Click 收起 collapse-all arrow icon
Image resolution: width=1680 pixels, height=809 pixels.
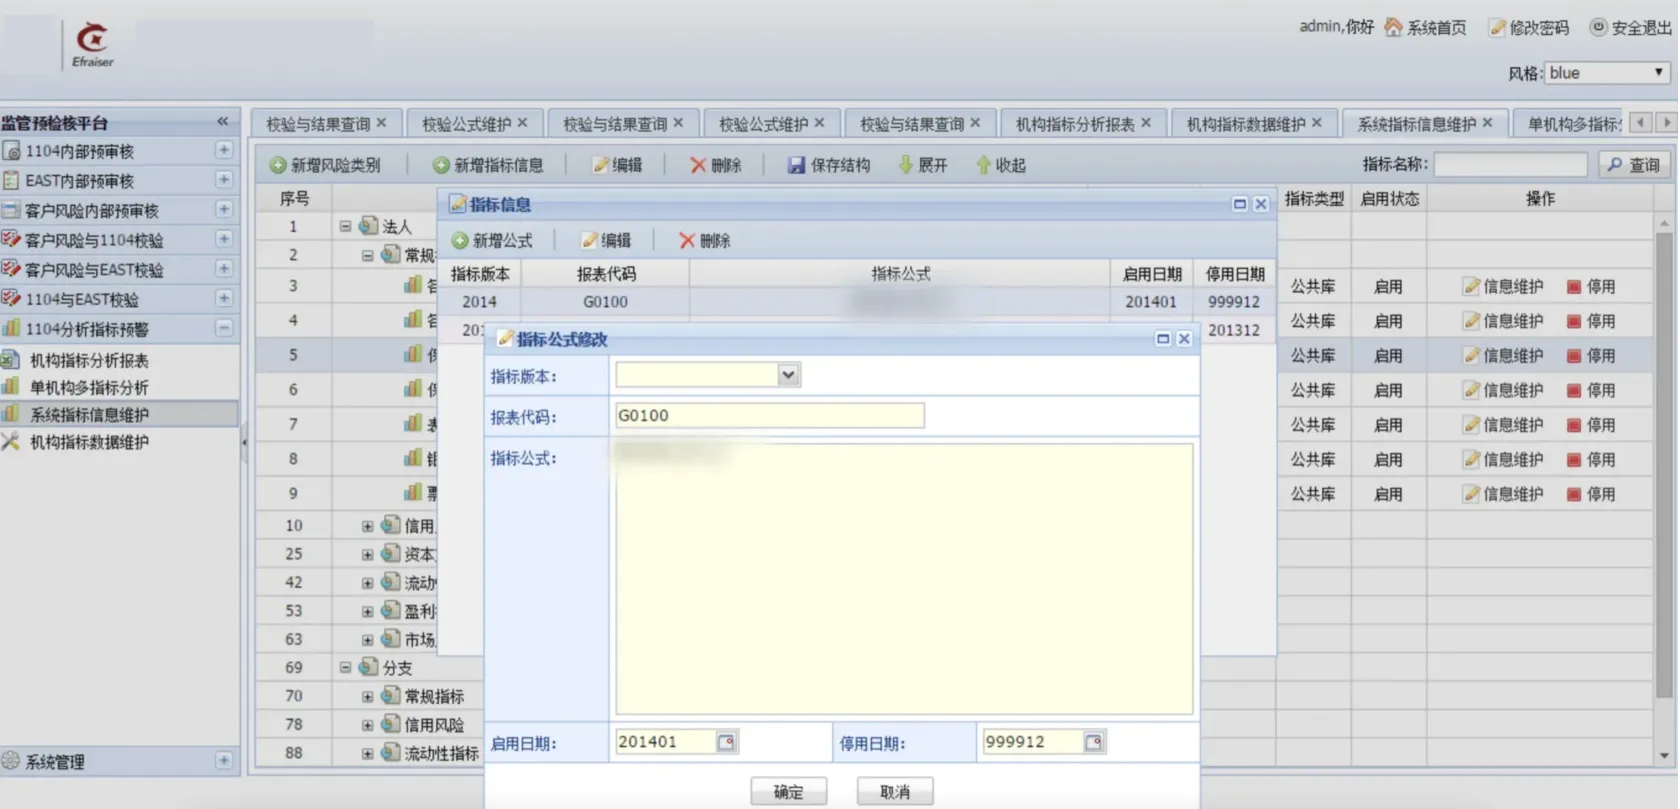pyautogui.click(x=983, y=165)
